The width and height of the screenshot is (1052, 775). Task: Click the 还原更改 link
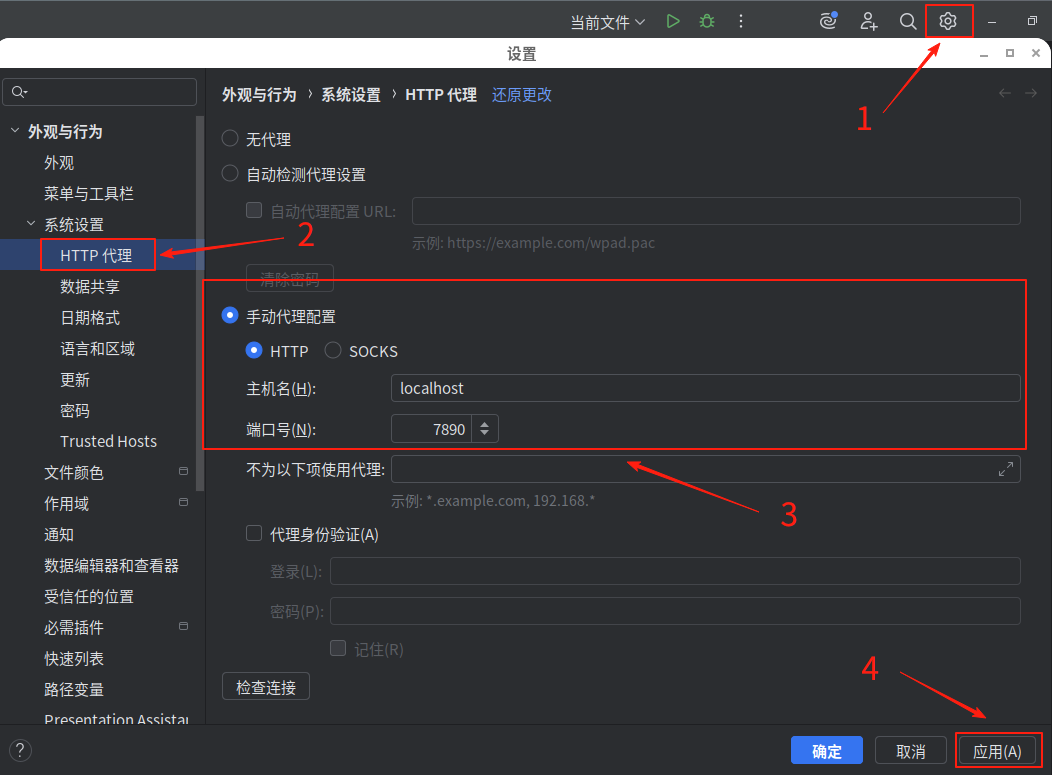(x=521, y=94)
